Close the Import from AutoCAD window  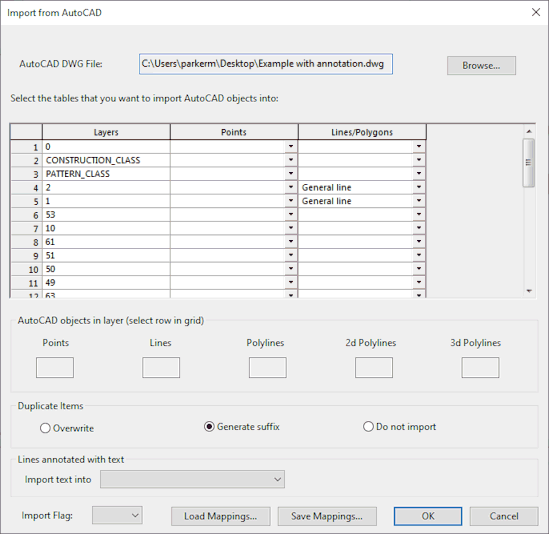tap(536, 12)
